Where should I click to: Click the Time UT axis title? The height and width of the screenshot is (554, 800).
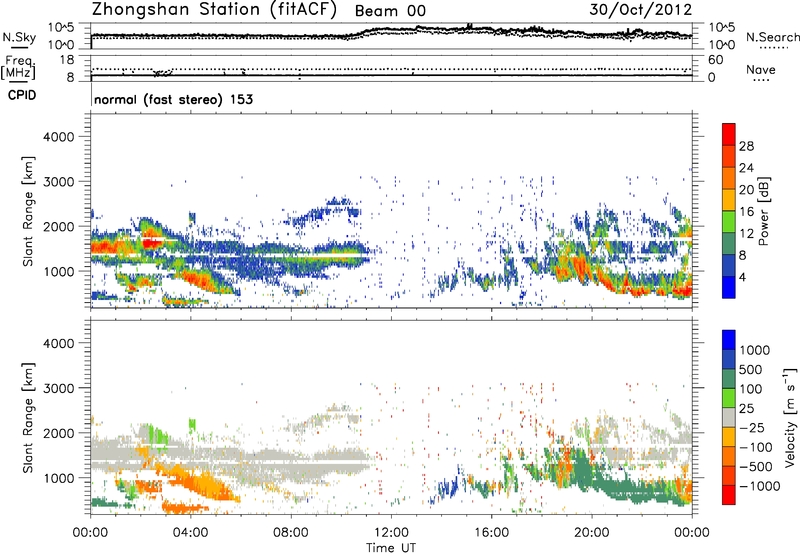pos(391,548)
